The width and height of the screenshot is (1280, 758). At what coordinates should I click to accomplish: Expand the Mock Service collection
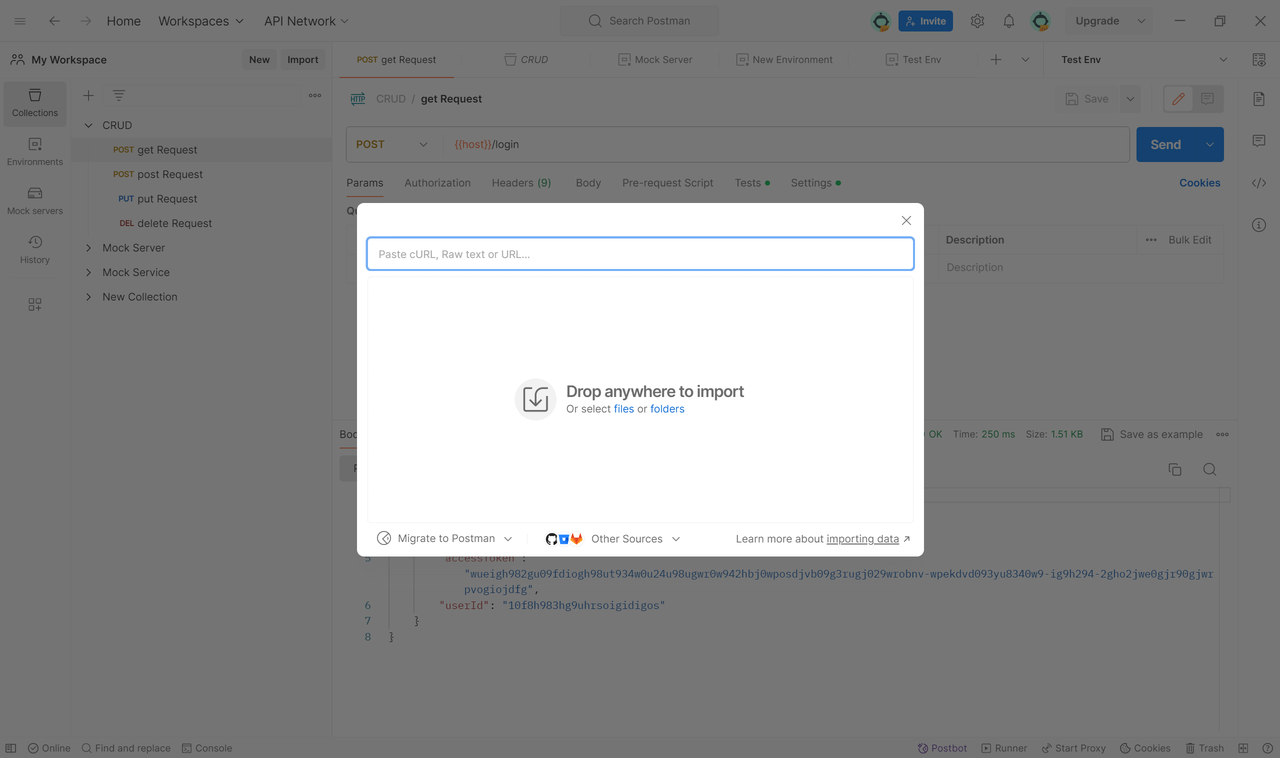(88, 272)
